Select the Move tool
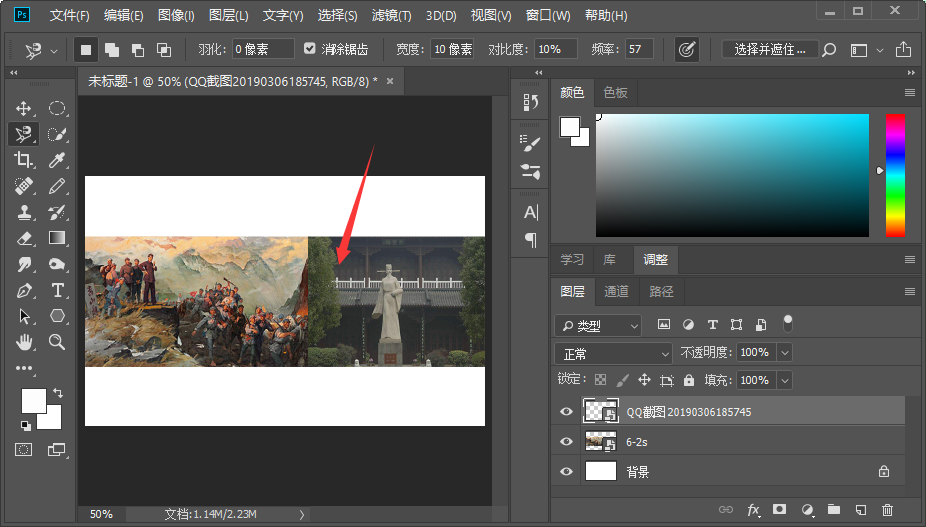This screenshot has height=527, width=926. [24, 108]
